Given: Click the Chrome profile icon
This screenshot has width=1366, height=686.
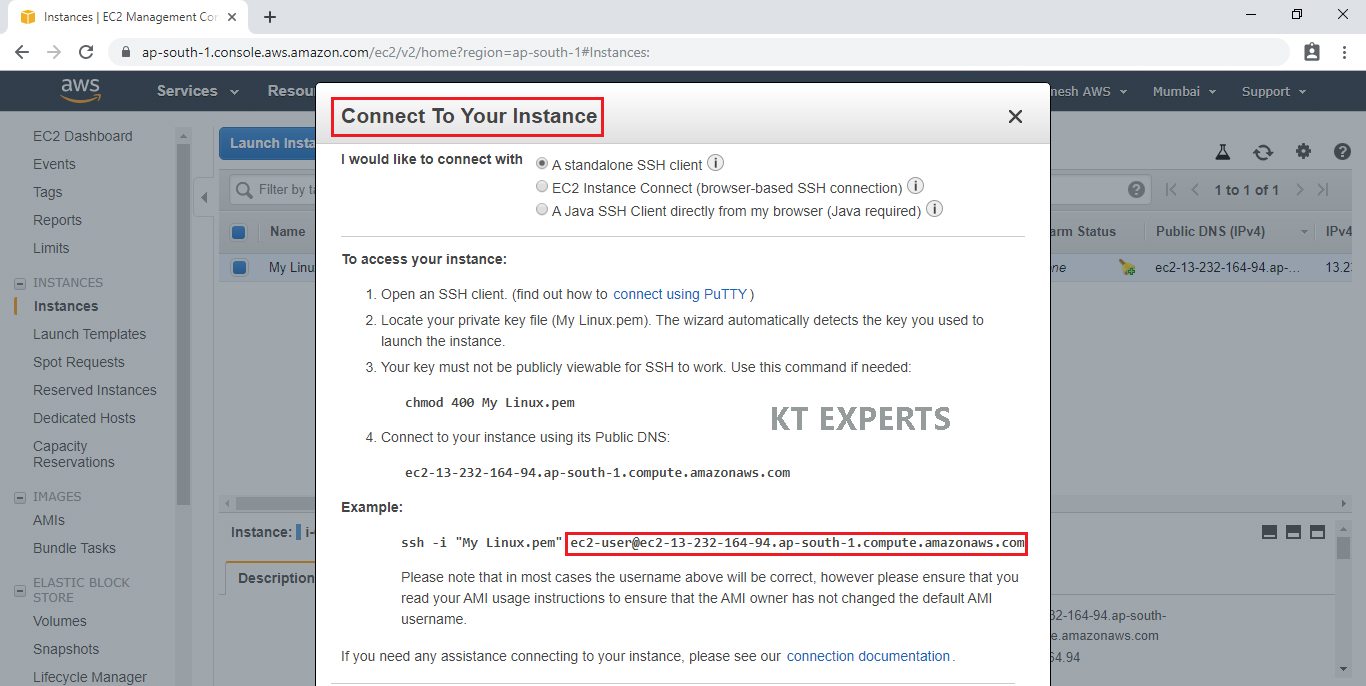Looking at the screenshot, I should click(x=1312, y=52).
